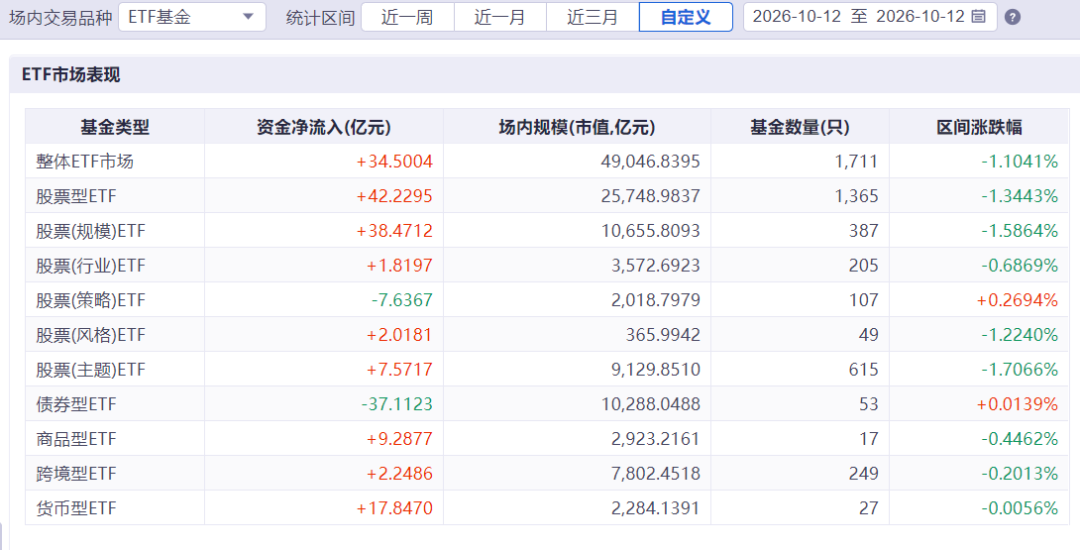This screenshot has width=1080, height=550.
Task: Click fund count value 615
Action: click(x=864, y=370)
